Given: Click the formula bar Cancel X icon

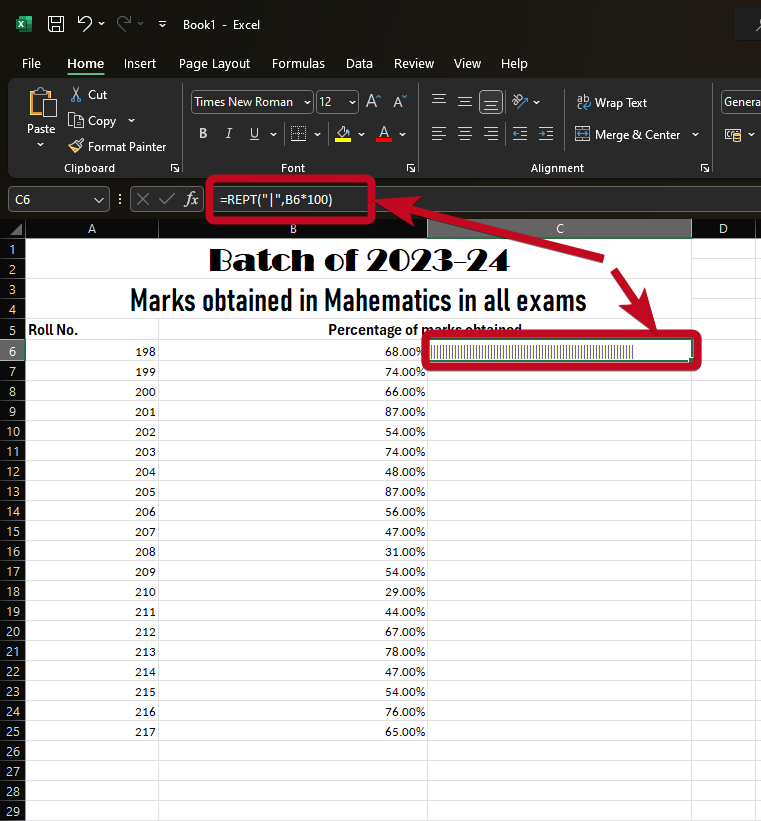Looking at the screenshot, I should tap(142, 199).
